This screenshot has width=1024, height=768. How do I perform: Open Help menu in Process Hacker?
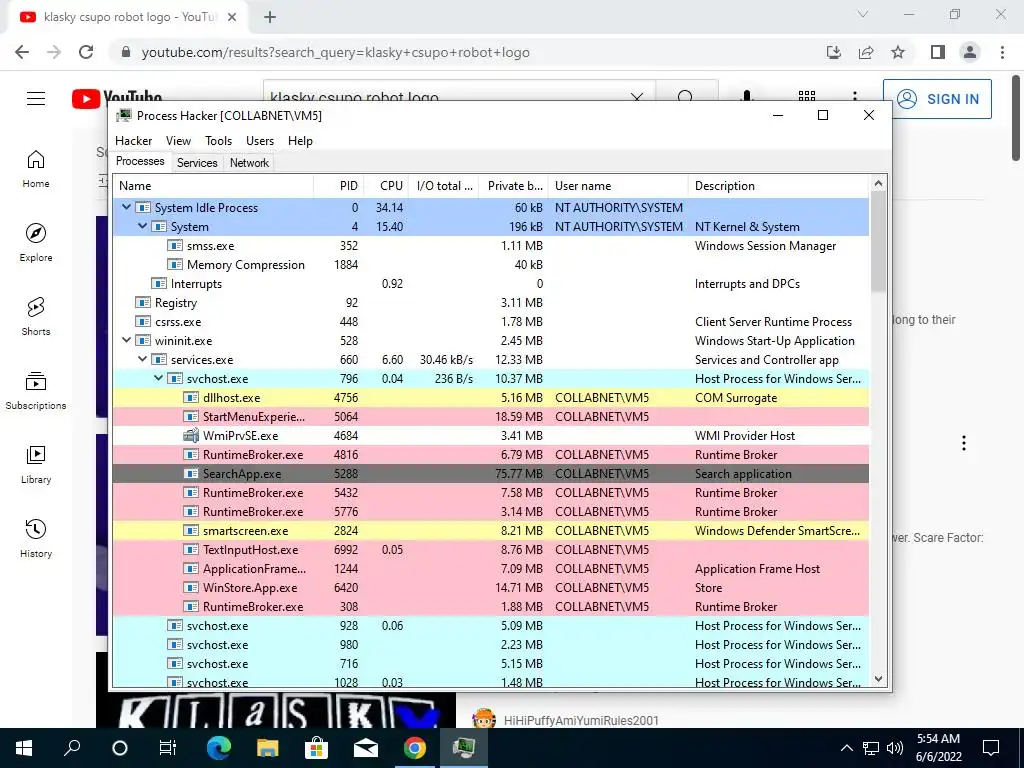300,140
